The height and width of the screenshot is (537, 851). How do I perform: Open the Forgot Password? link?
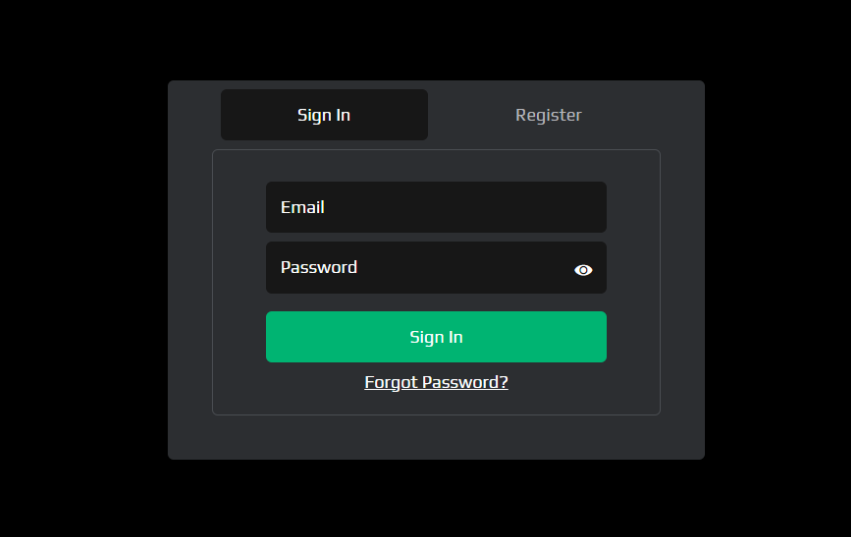pyautogui.click(x=436, y=382)
